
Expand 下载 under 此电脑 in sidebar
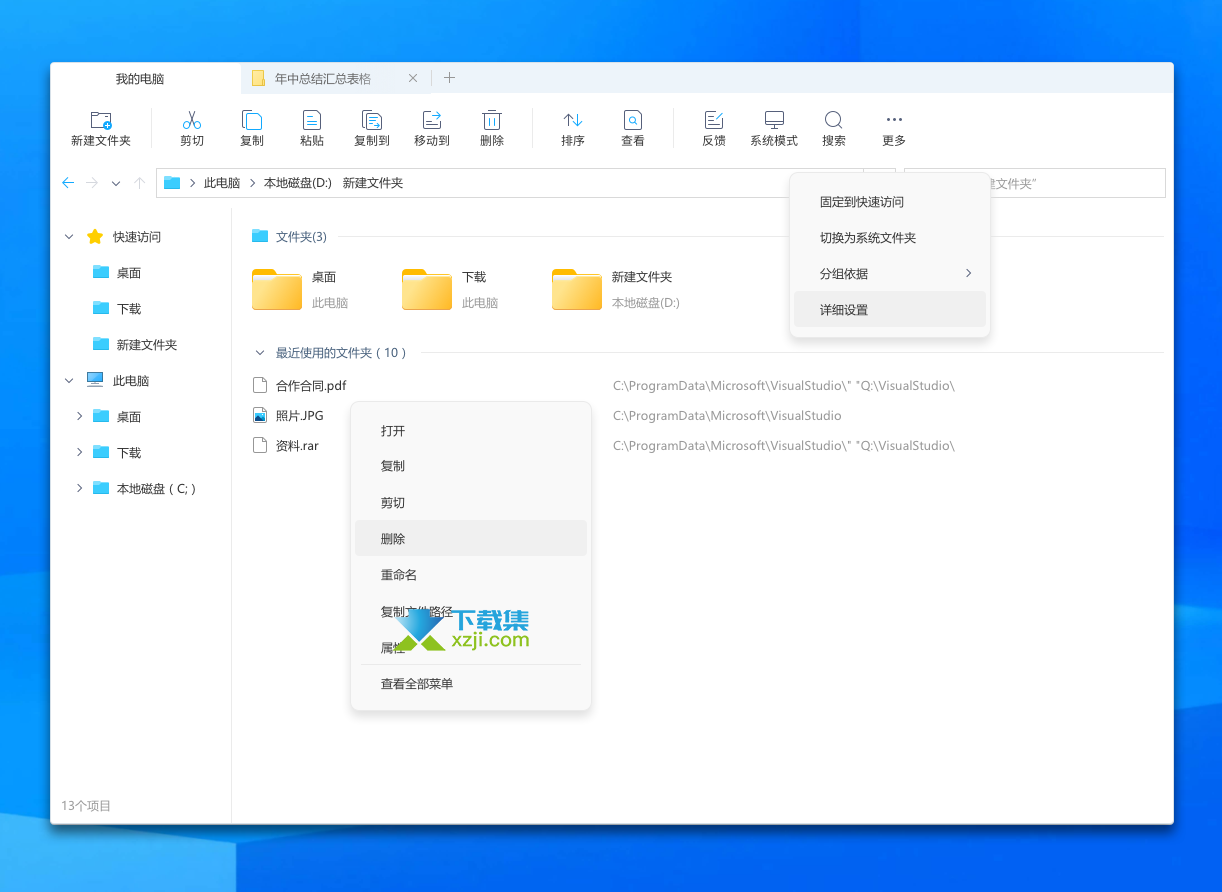pos(79,453)
